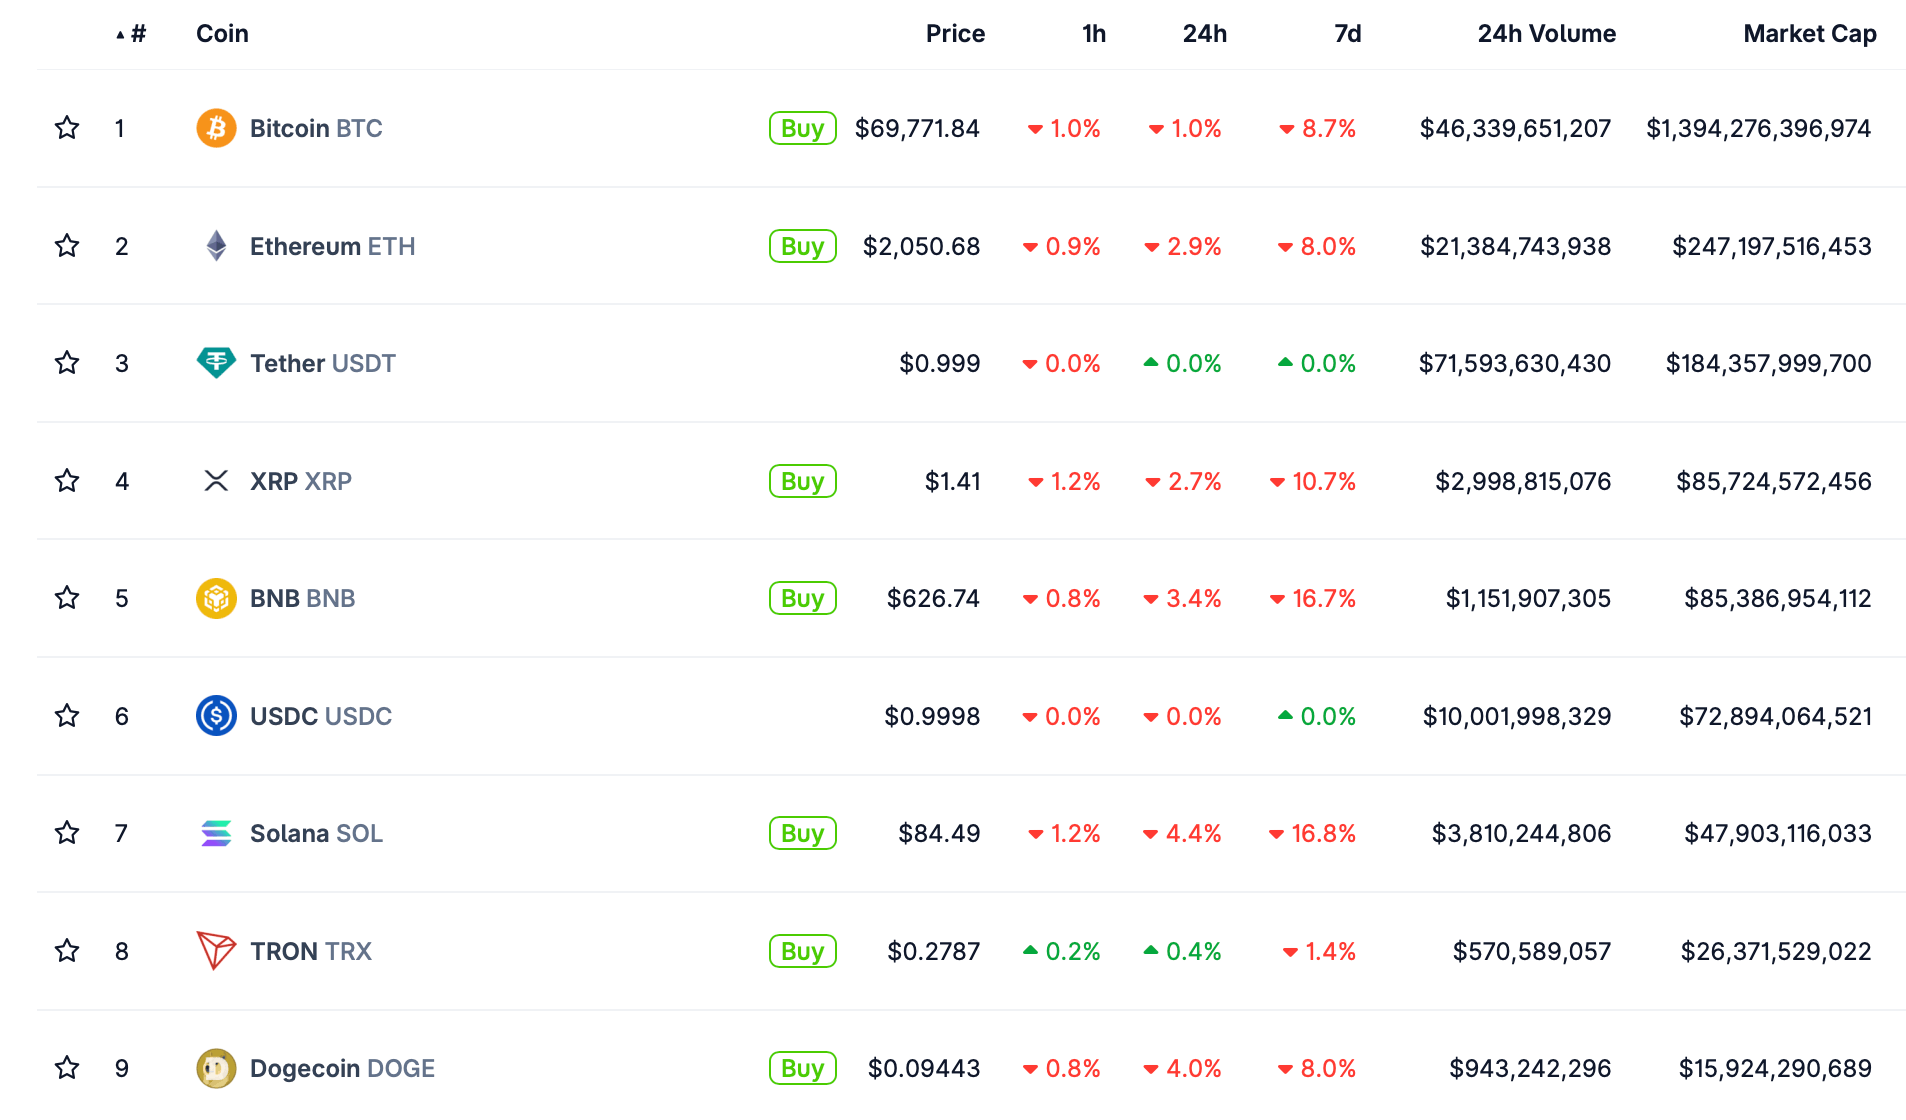
Task: Sort table by 24h Volume column
Action: tap(1546, 34)
